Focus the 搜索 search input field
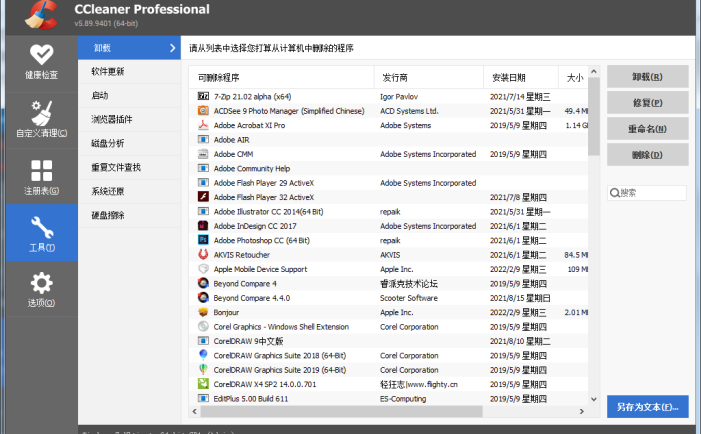Viewport: 701px width, 434px height. click(647, 193)
